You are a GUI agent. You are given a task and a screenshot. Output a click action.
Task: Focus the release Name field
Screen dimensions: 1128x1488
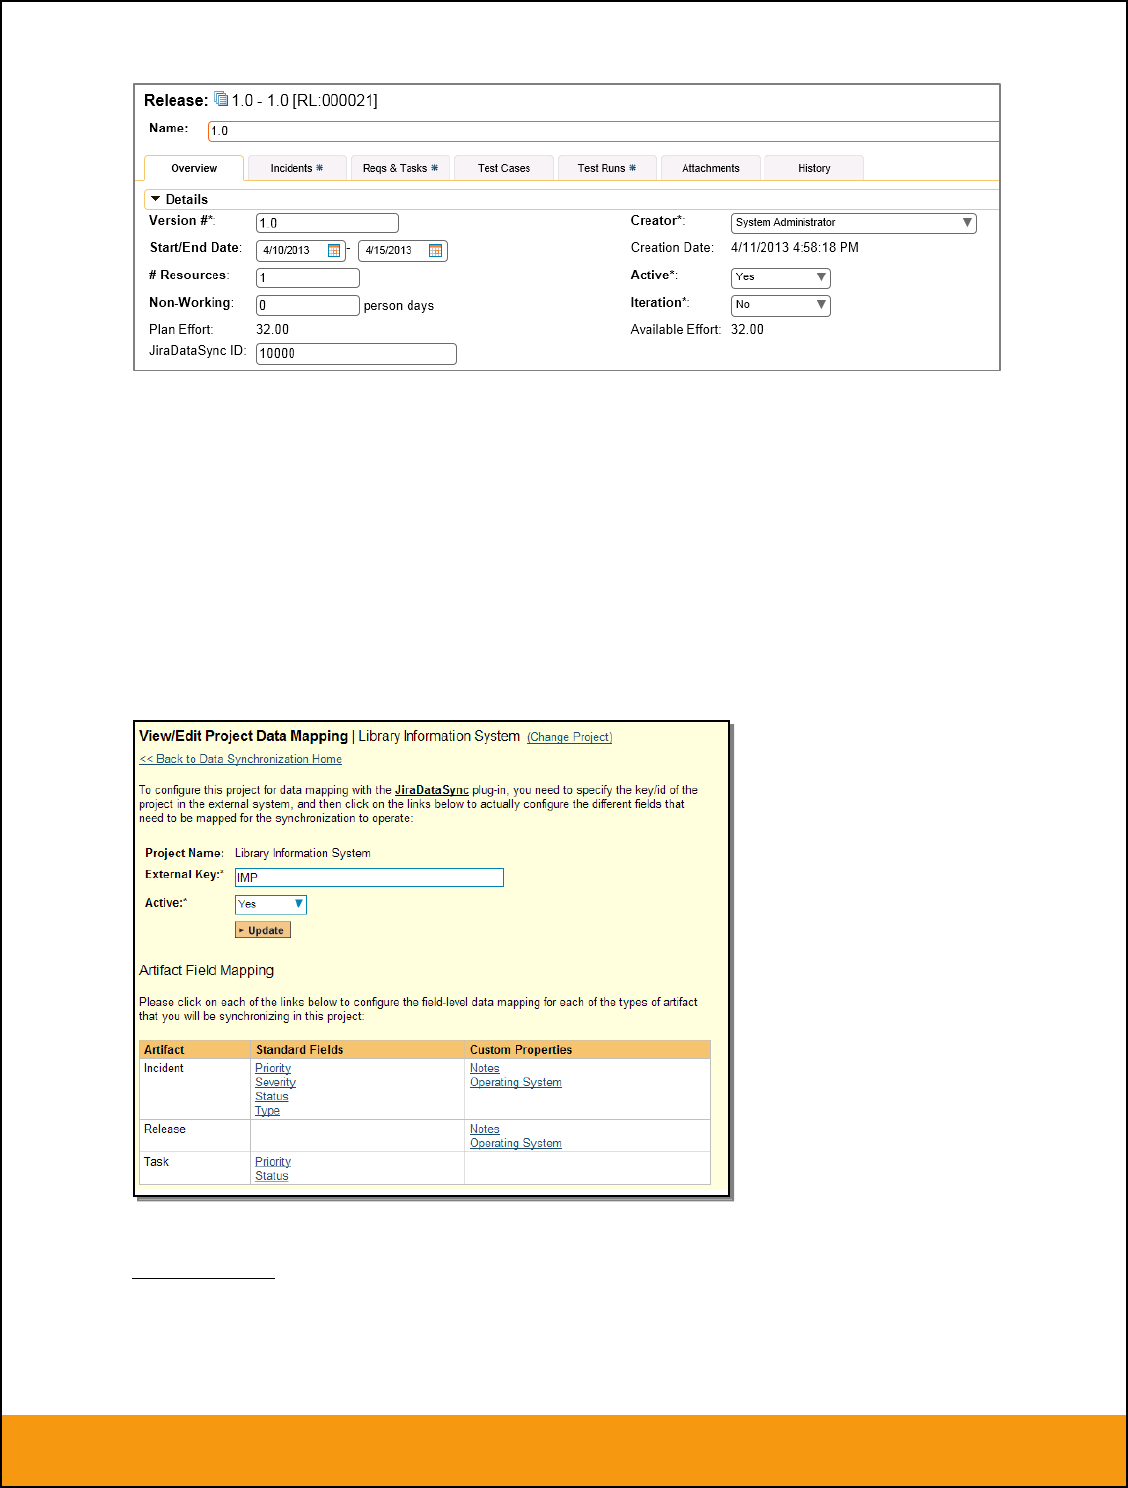[x=603, y=131]
